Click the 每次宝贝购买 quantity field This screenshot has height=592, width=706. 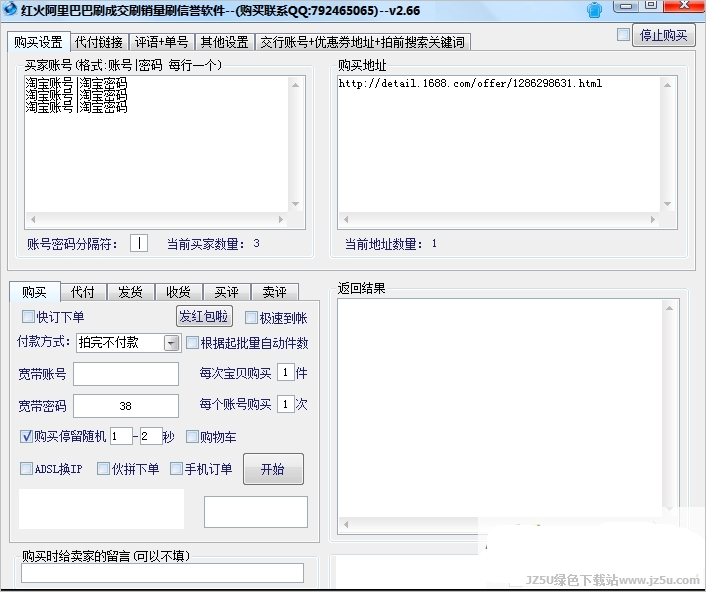[x=285, y=373]
